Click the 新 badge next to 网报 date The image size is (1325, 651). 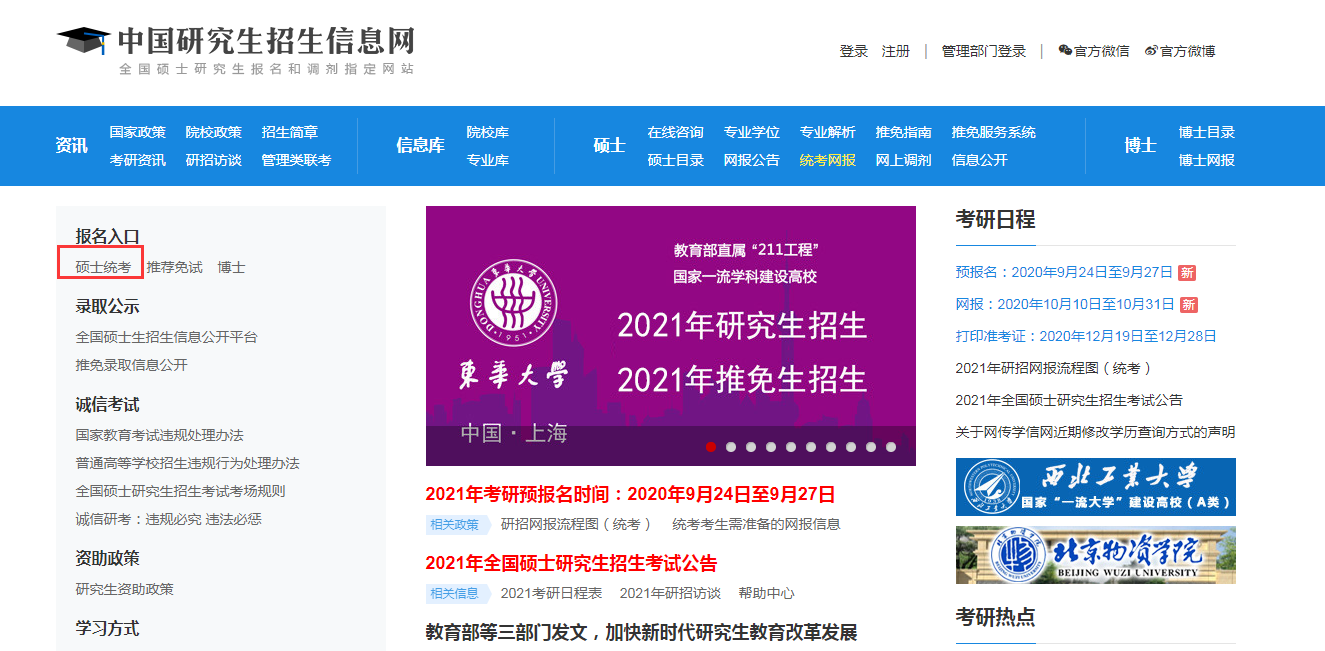click(1188, 304)
